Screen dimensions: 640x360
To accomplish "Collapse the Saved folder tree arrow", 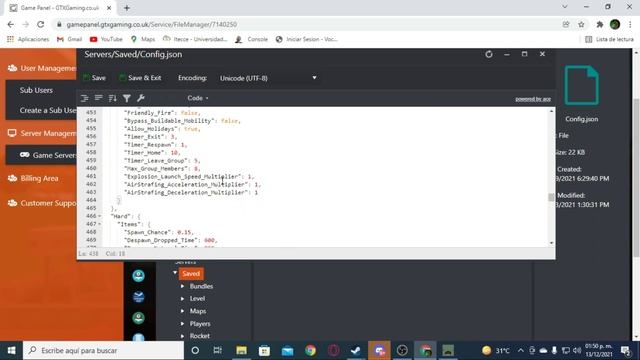I will click(175, 273).
